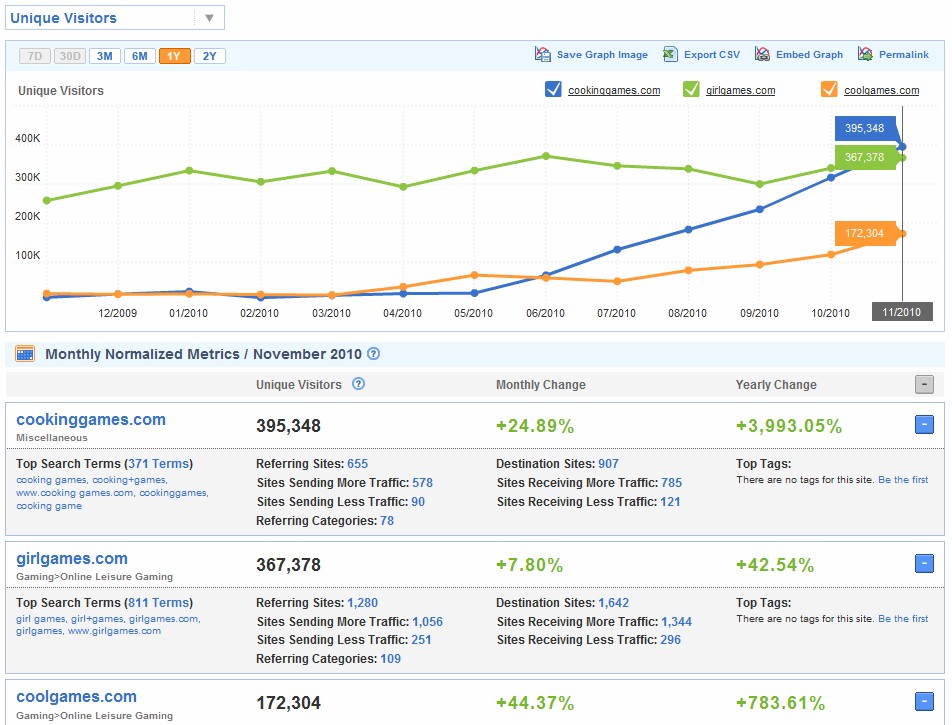Click Sites Sending More Traffic value 578
The height and width of the screenshot is (725, 952).
[x=423, y=483]
